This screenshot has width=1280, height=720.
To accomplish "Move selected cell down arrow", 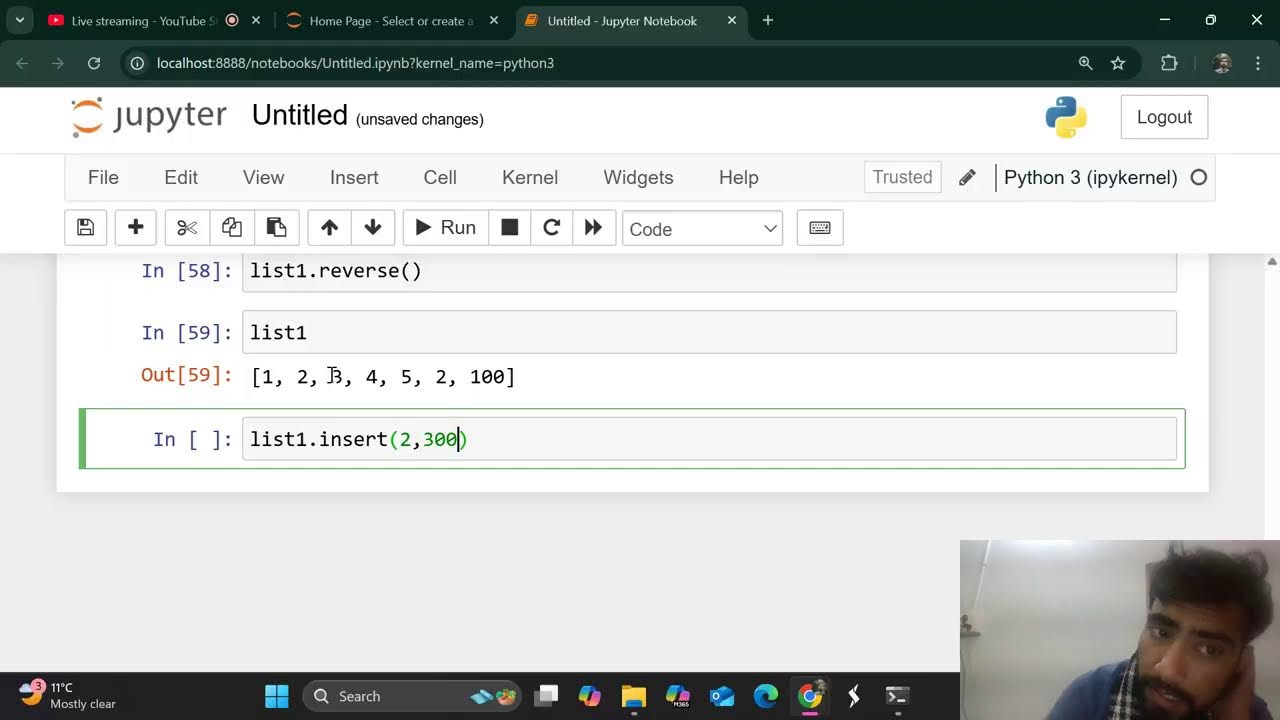I will tap(373, 228).
